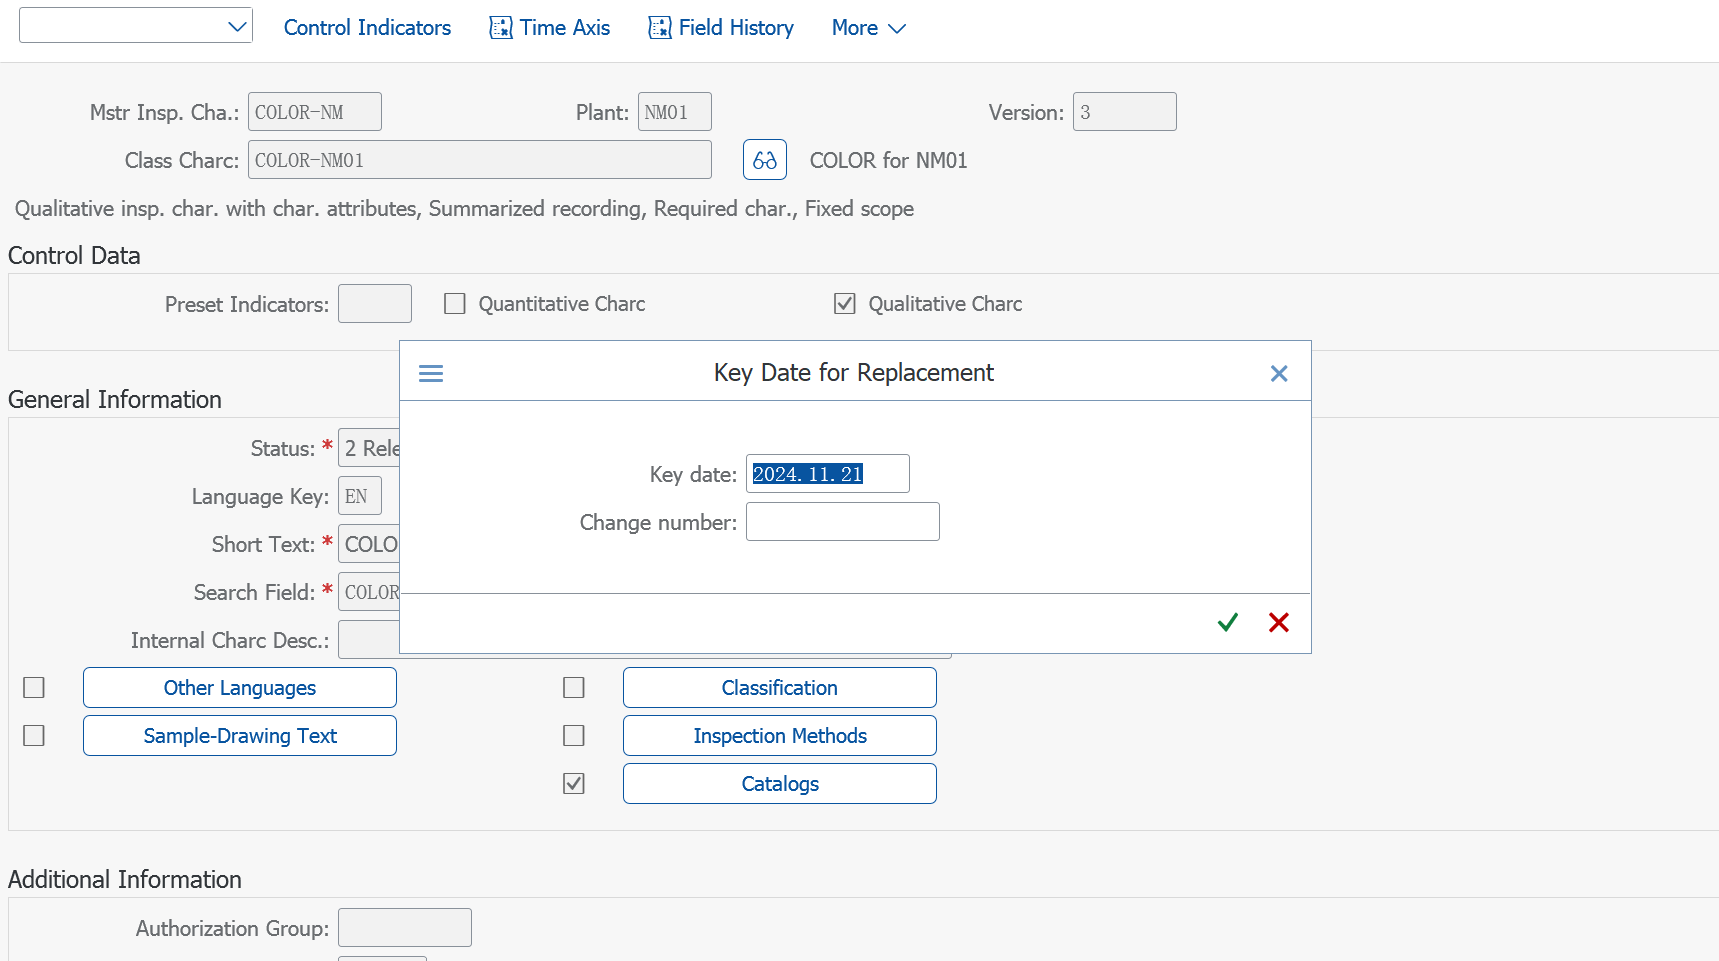
Task: Click the Other Languages button
Action: coord(240,688)
